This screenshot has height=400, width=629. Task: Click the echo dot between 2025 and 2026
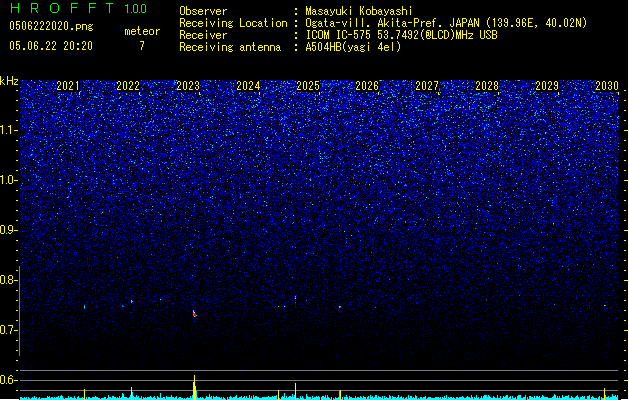point(340,307)
